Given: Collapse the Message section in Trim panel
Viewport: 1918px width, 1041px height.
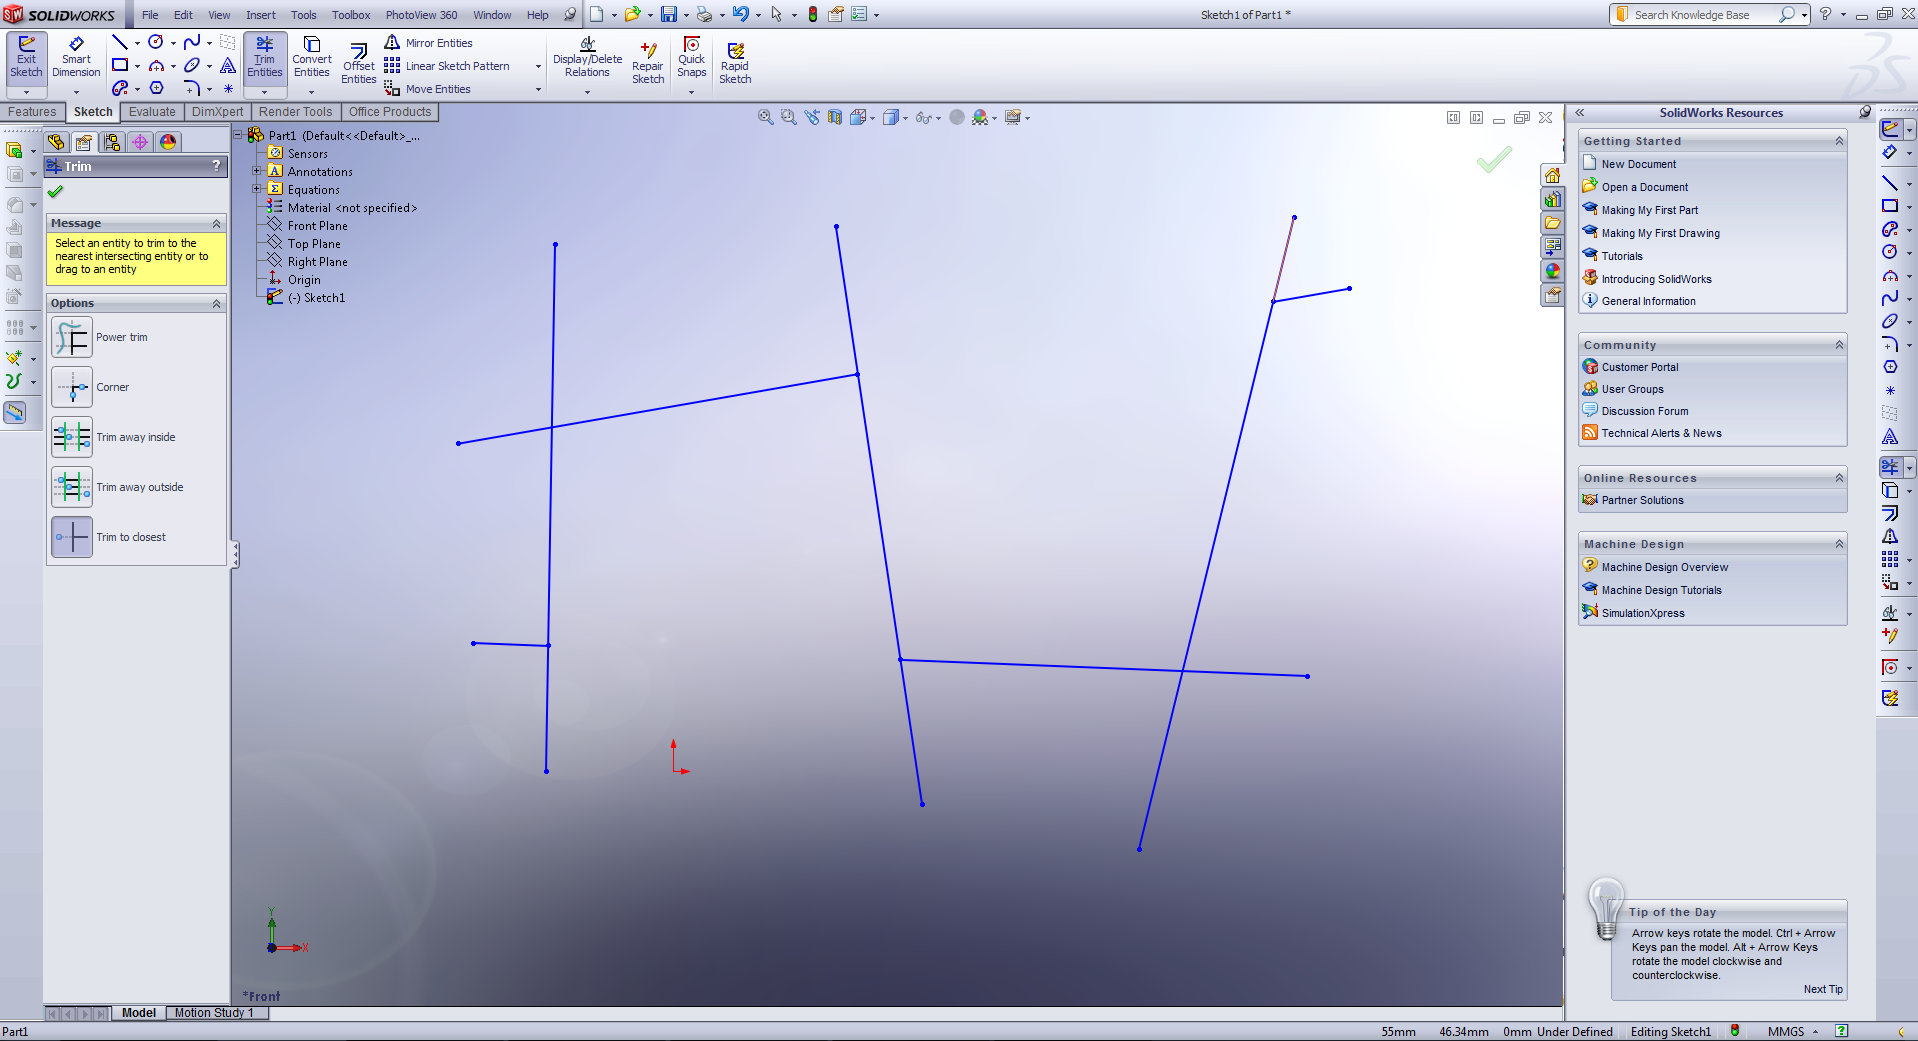Looking at the screenshot, I should (216, 223).
